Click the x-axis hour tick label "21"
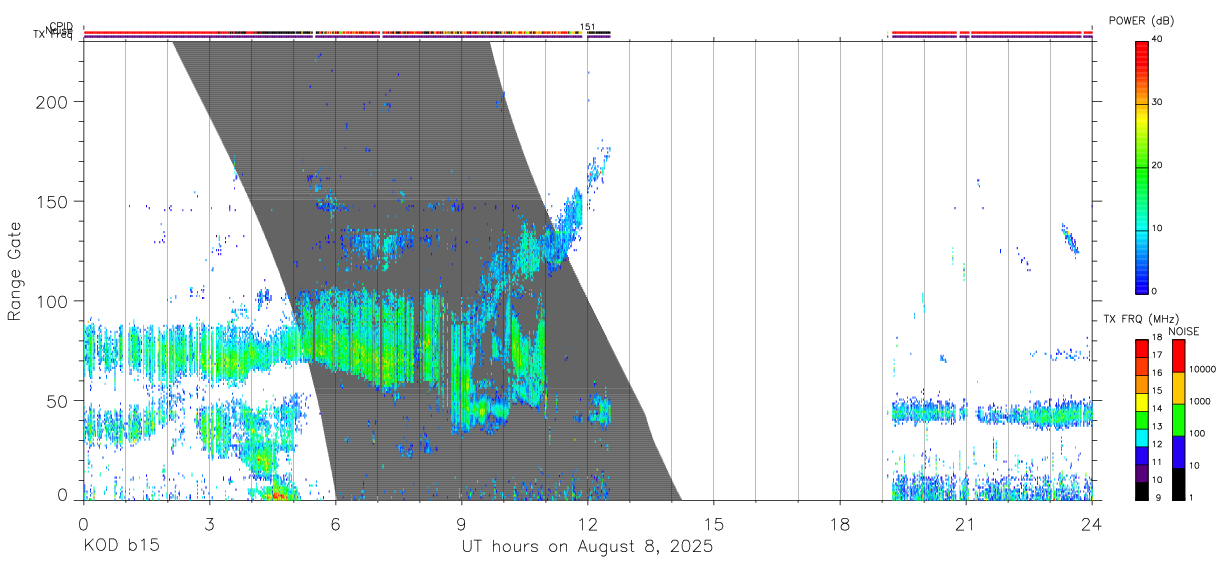Viewport: 1228px width, 567px height. point(966,523)
